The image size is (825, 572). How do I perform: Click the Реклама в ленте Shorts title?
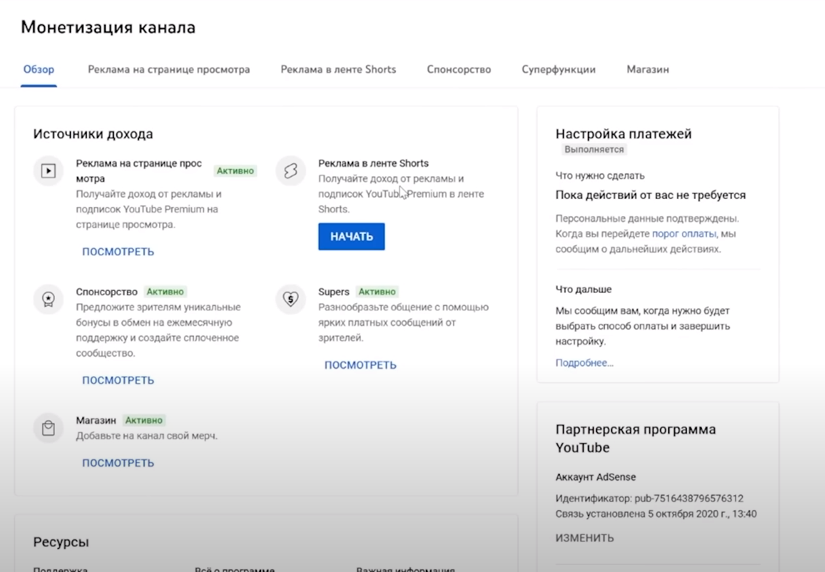pos(374,164)
